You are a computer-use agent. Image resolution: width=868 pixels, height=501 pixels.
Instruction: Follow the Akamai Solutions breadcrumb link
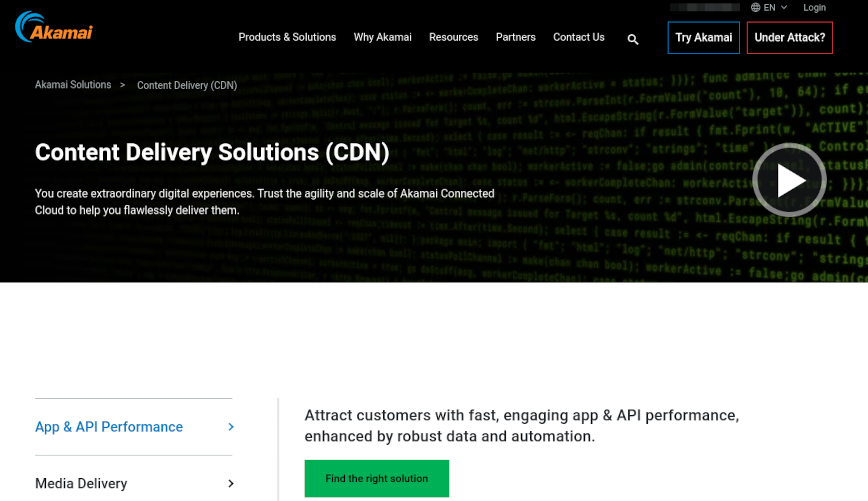[73, 85]
